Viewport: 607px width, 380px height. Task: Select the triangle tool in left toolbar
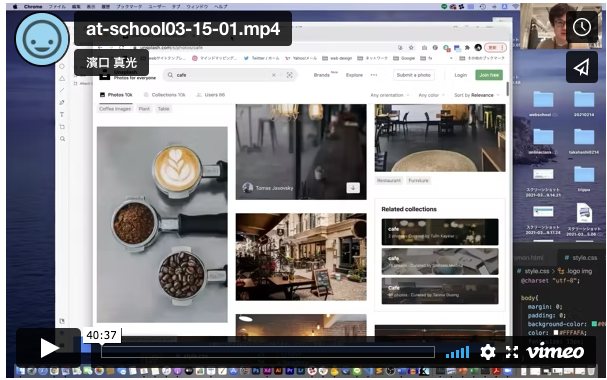pos(62,78)
